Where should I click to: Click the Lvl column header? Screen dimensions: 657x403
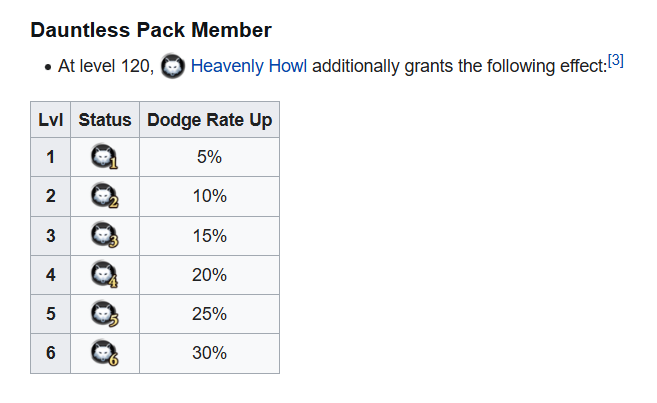tap(51, 120)
